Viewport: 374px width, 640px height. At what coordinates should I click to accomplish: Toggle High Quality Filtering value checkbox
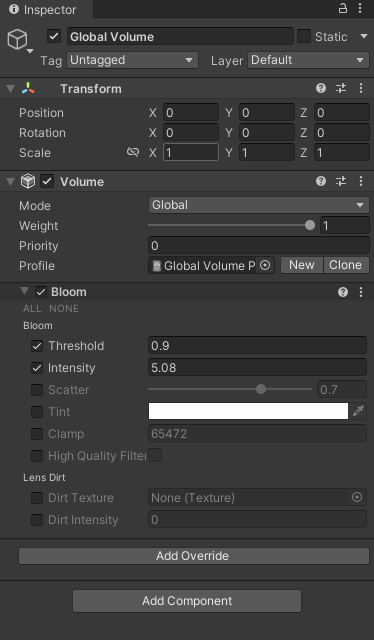click(155, 455)
